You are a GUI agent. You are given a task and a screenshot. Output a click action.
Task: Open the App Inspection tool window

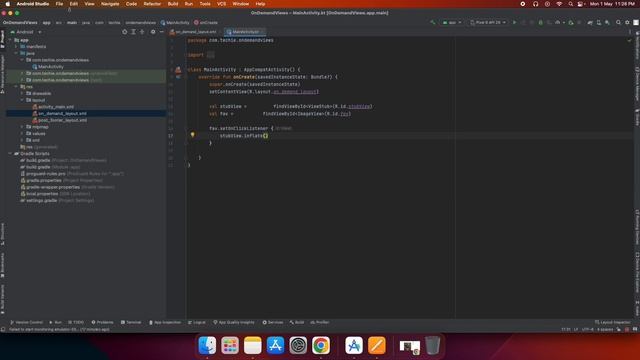click(x=165, y=322)
